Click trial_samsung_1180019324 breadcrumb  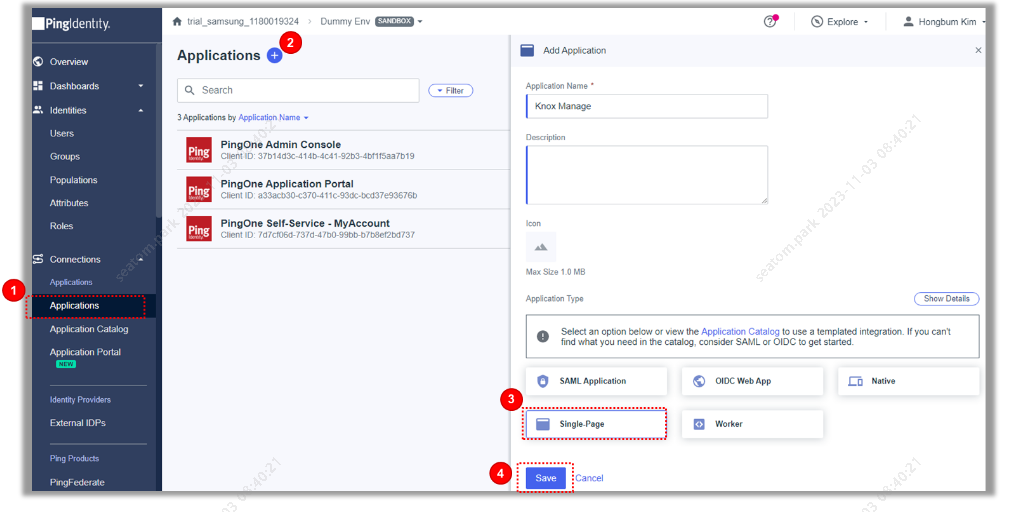[243, 22]
